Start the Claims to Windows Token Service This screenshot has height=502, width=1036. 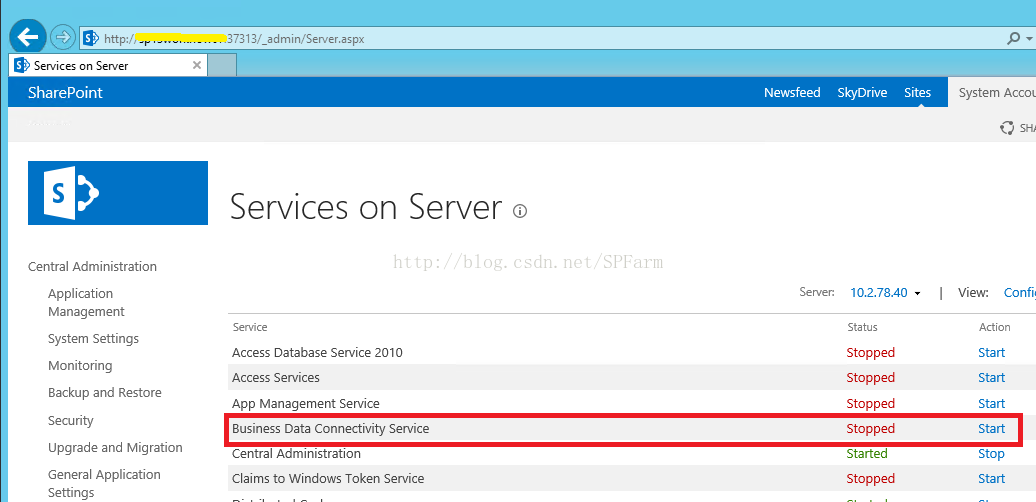click(991, 479)
